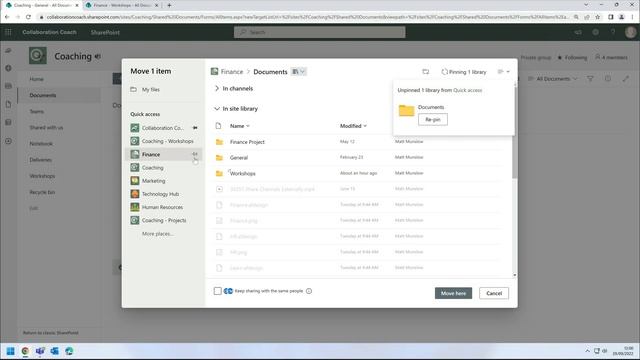The image size is (640, 360).
Task: Click Collaboration Coach header title
Action: pyautogui.click(x=49, y=32)
